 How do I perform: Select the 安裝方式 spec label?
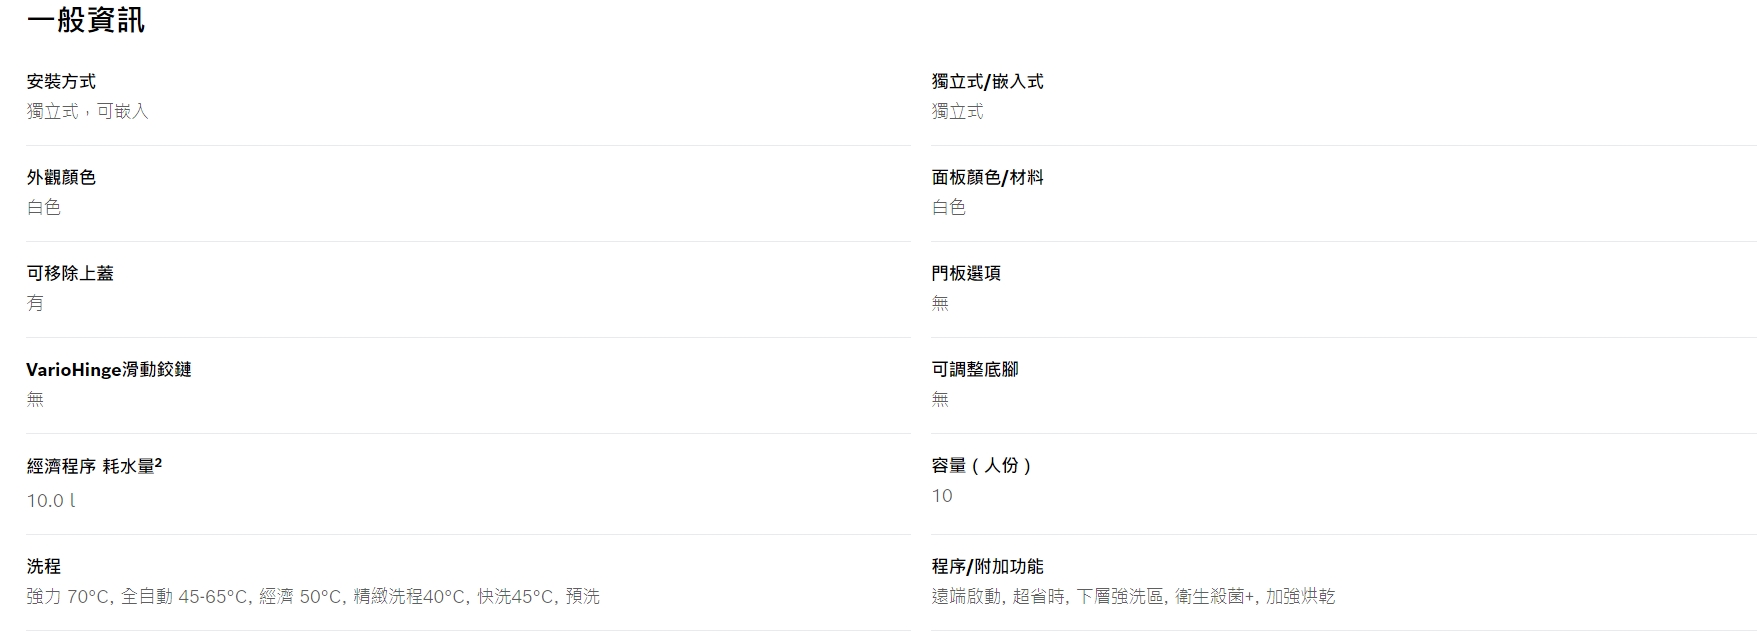pos(61,81)
